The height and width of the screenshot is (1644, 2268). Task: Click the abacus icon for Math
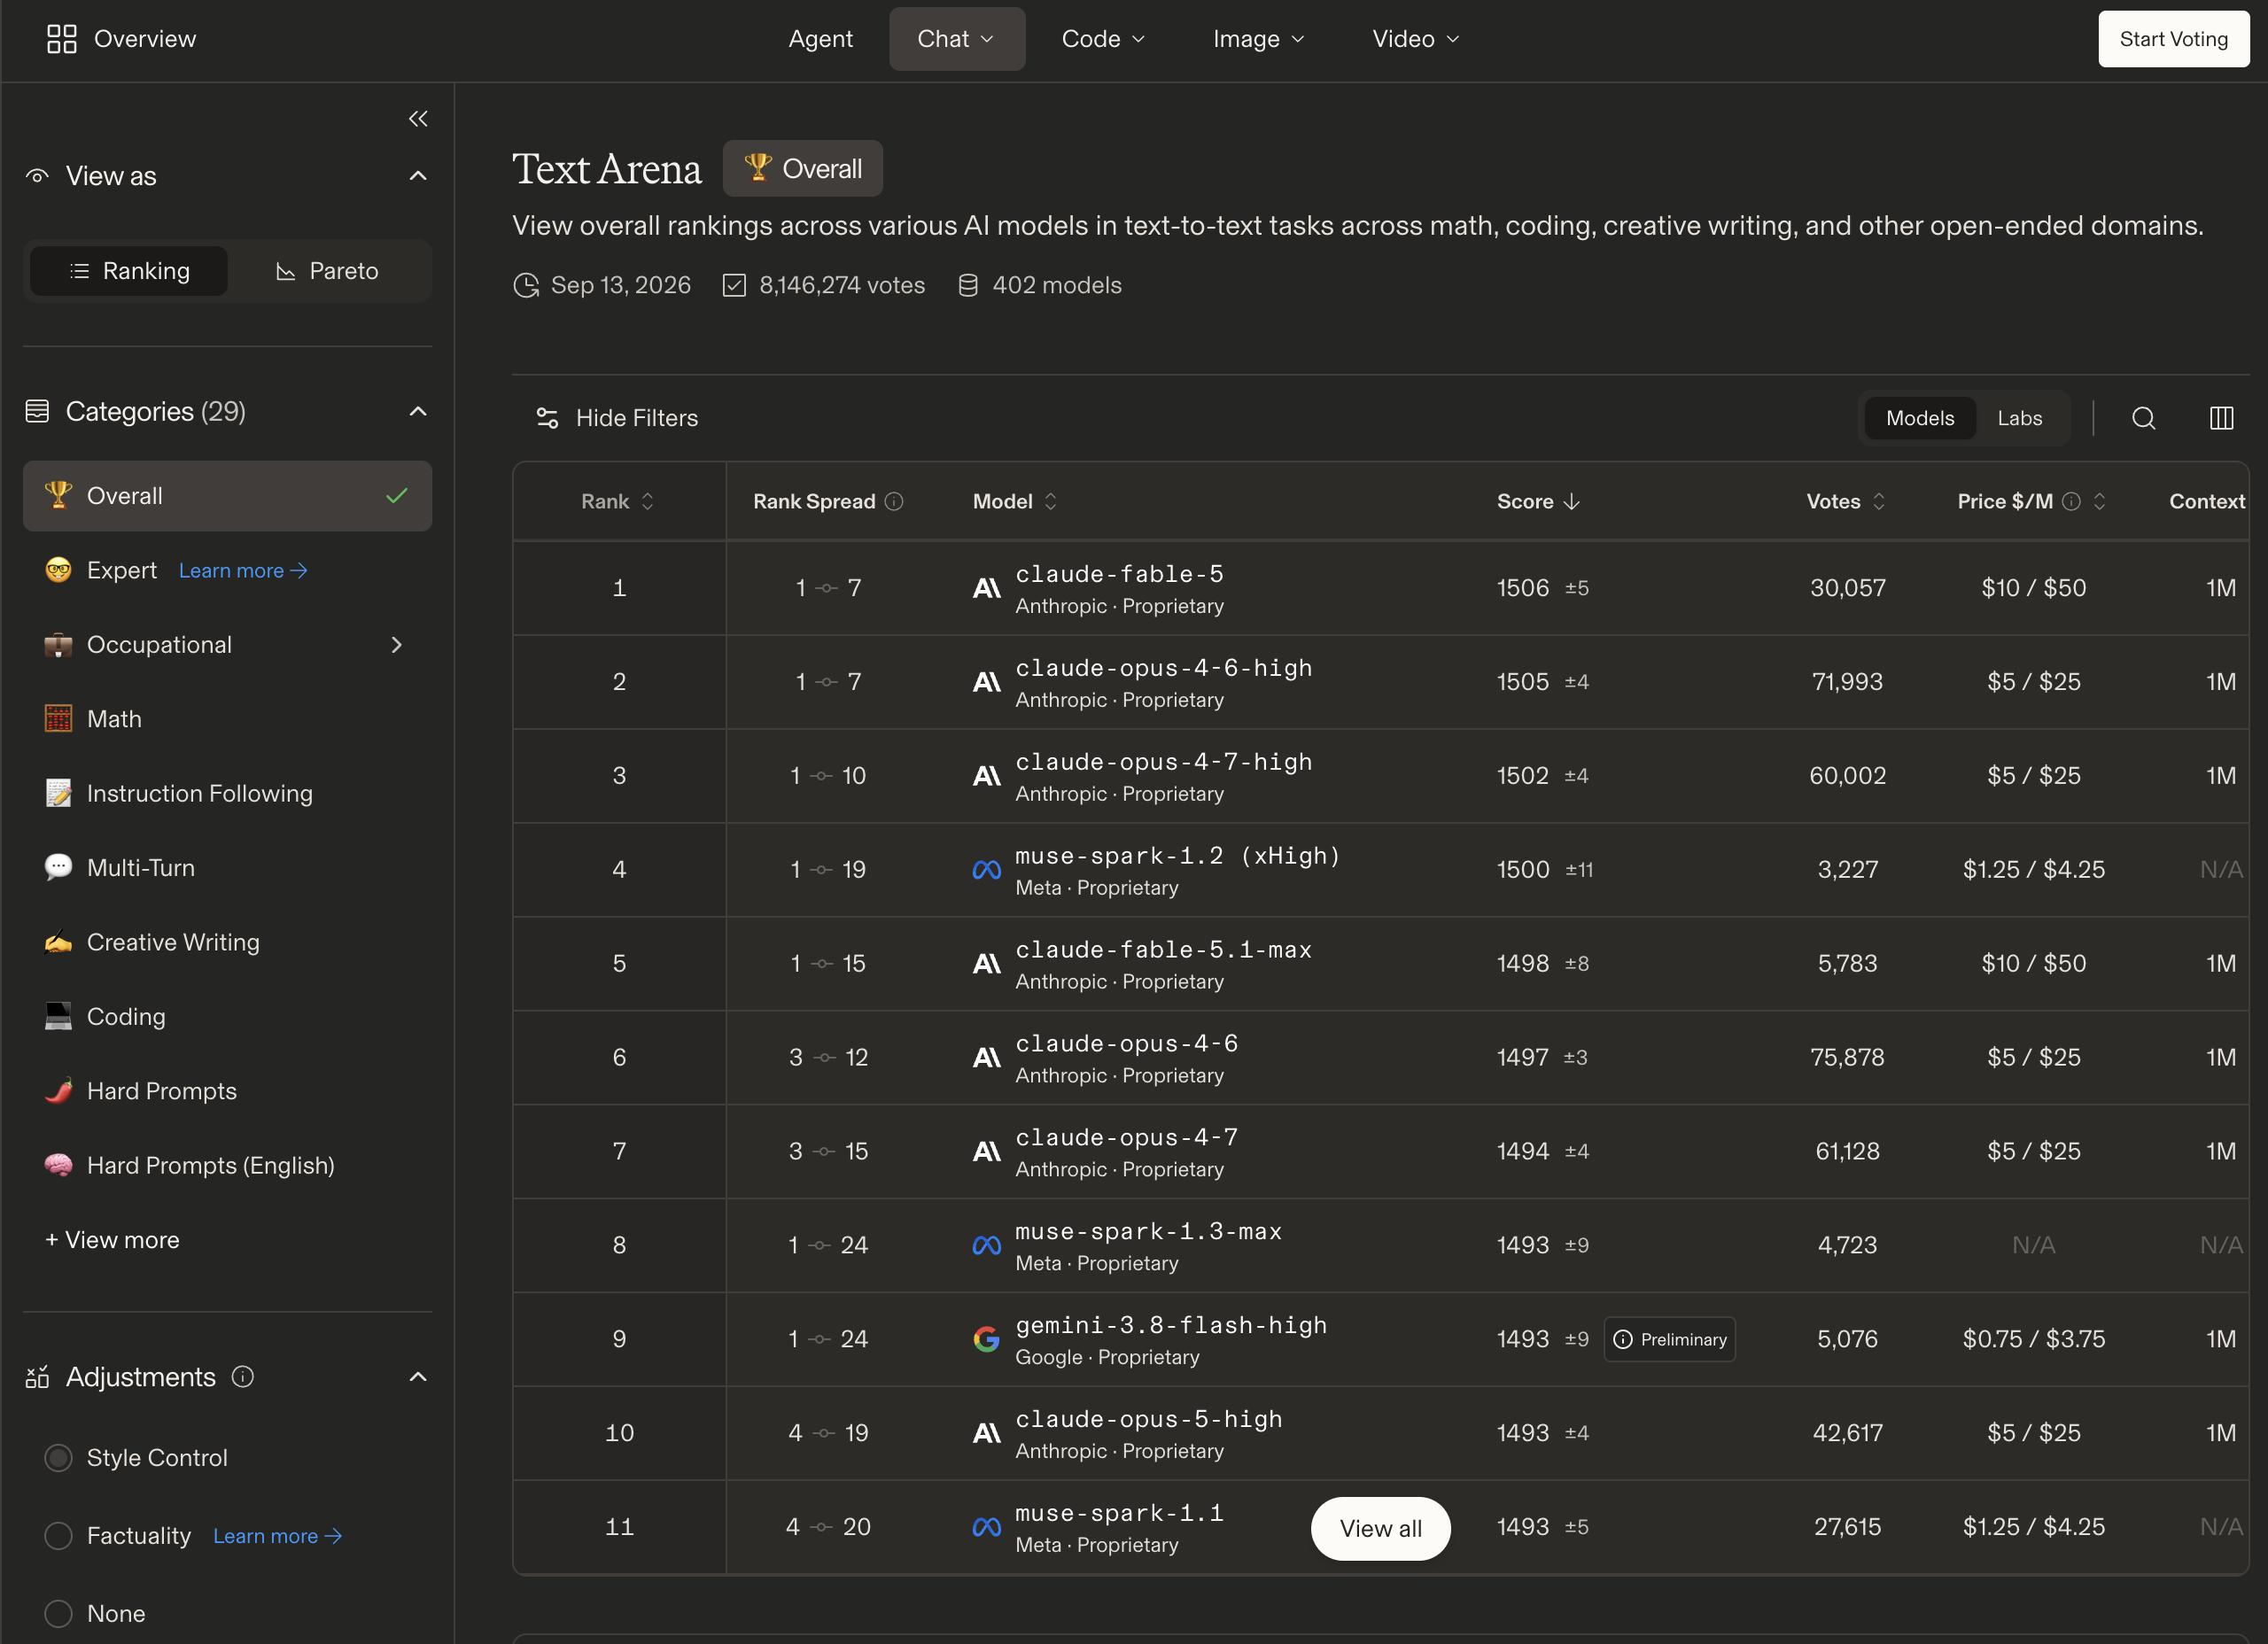(x=58, y=718)
